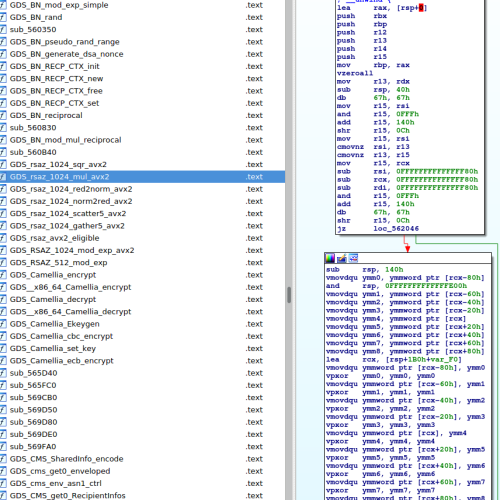Click function icon beside sub_560350
Viewport: 500px width, 500px height.
click(3, 30)
